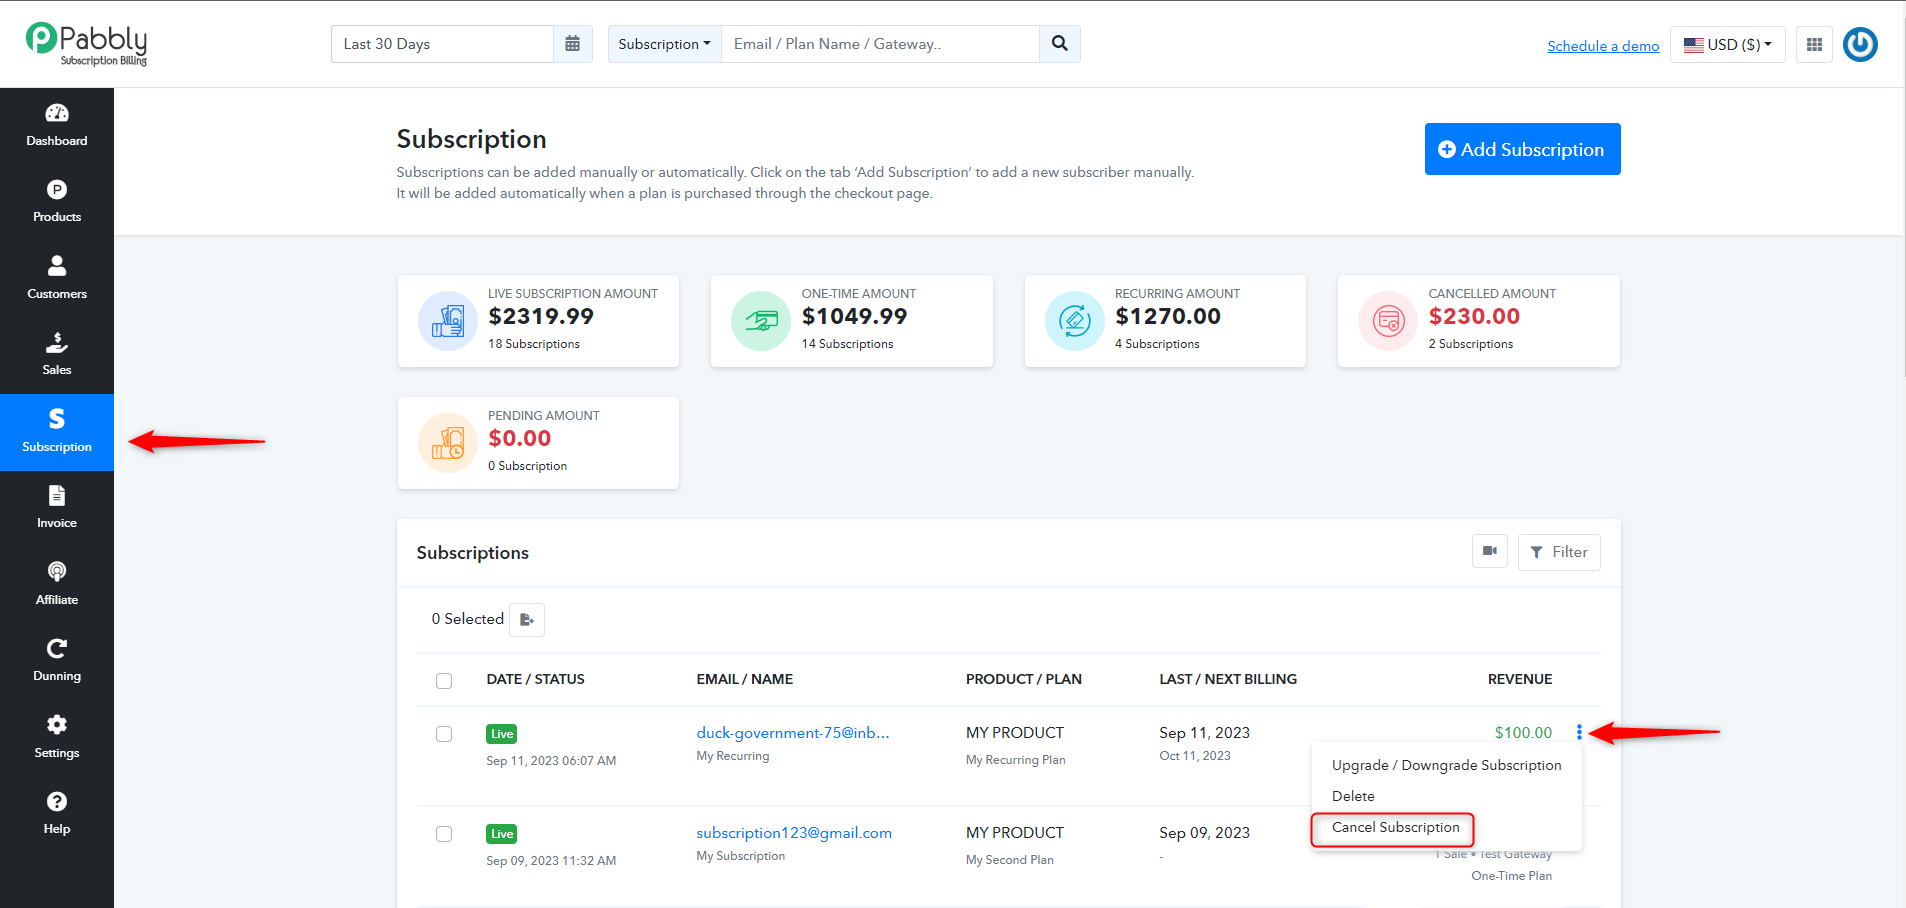Click the $1270.00 recurring amount

click(1168, 316)
